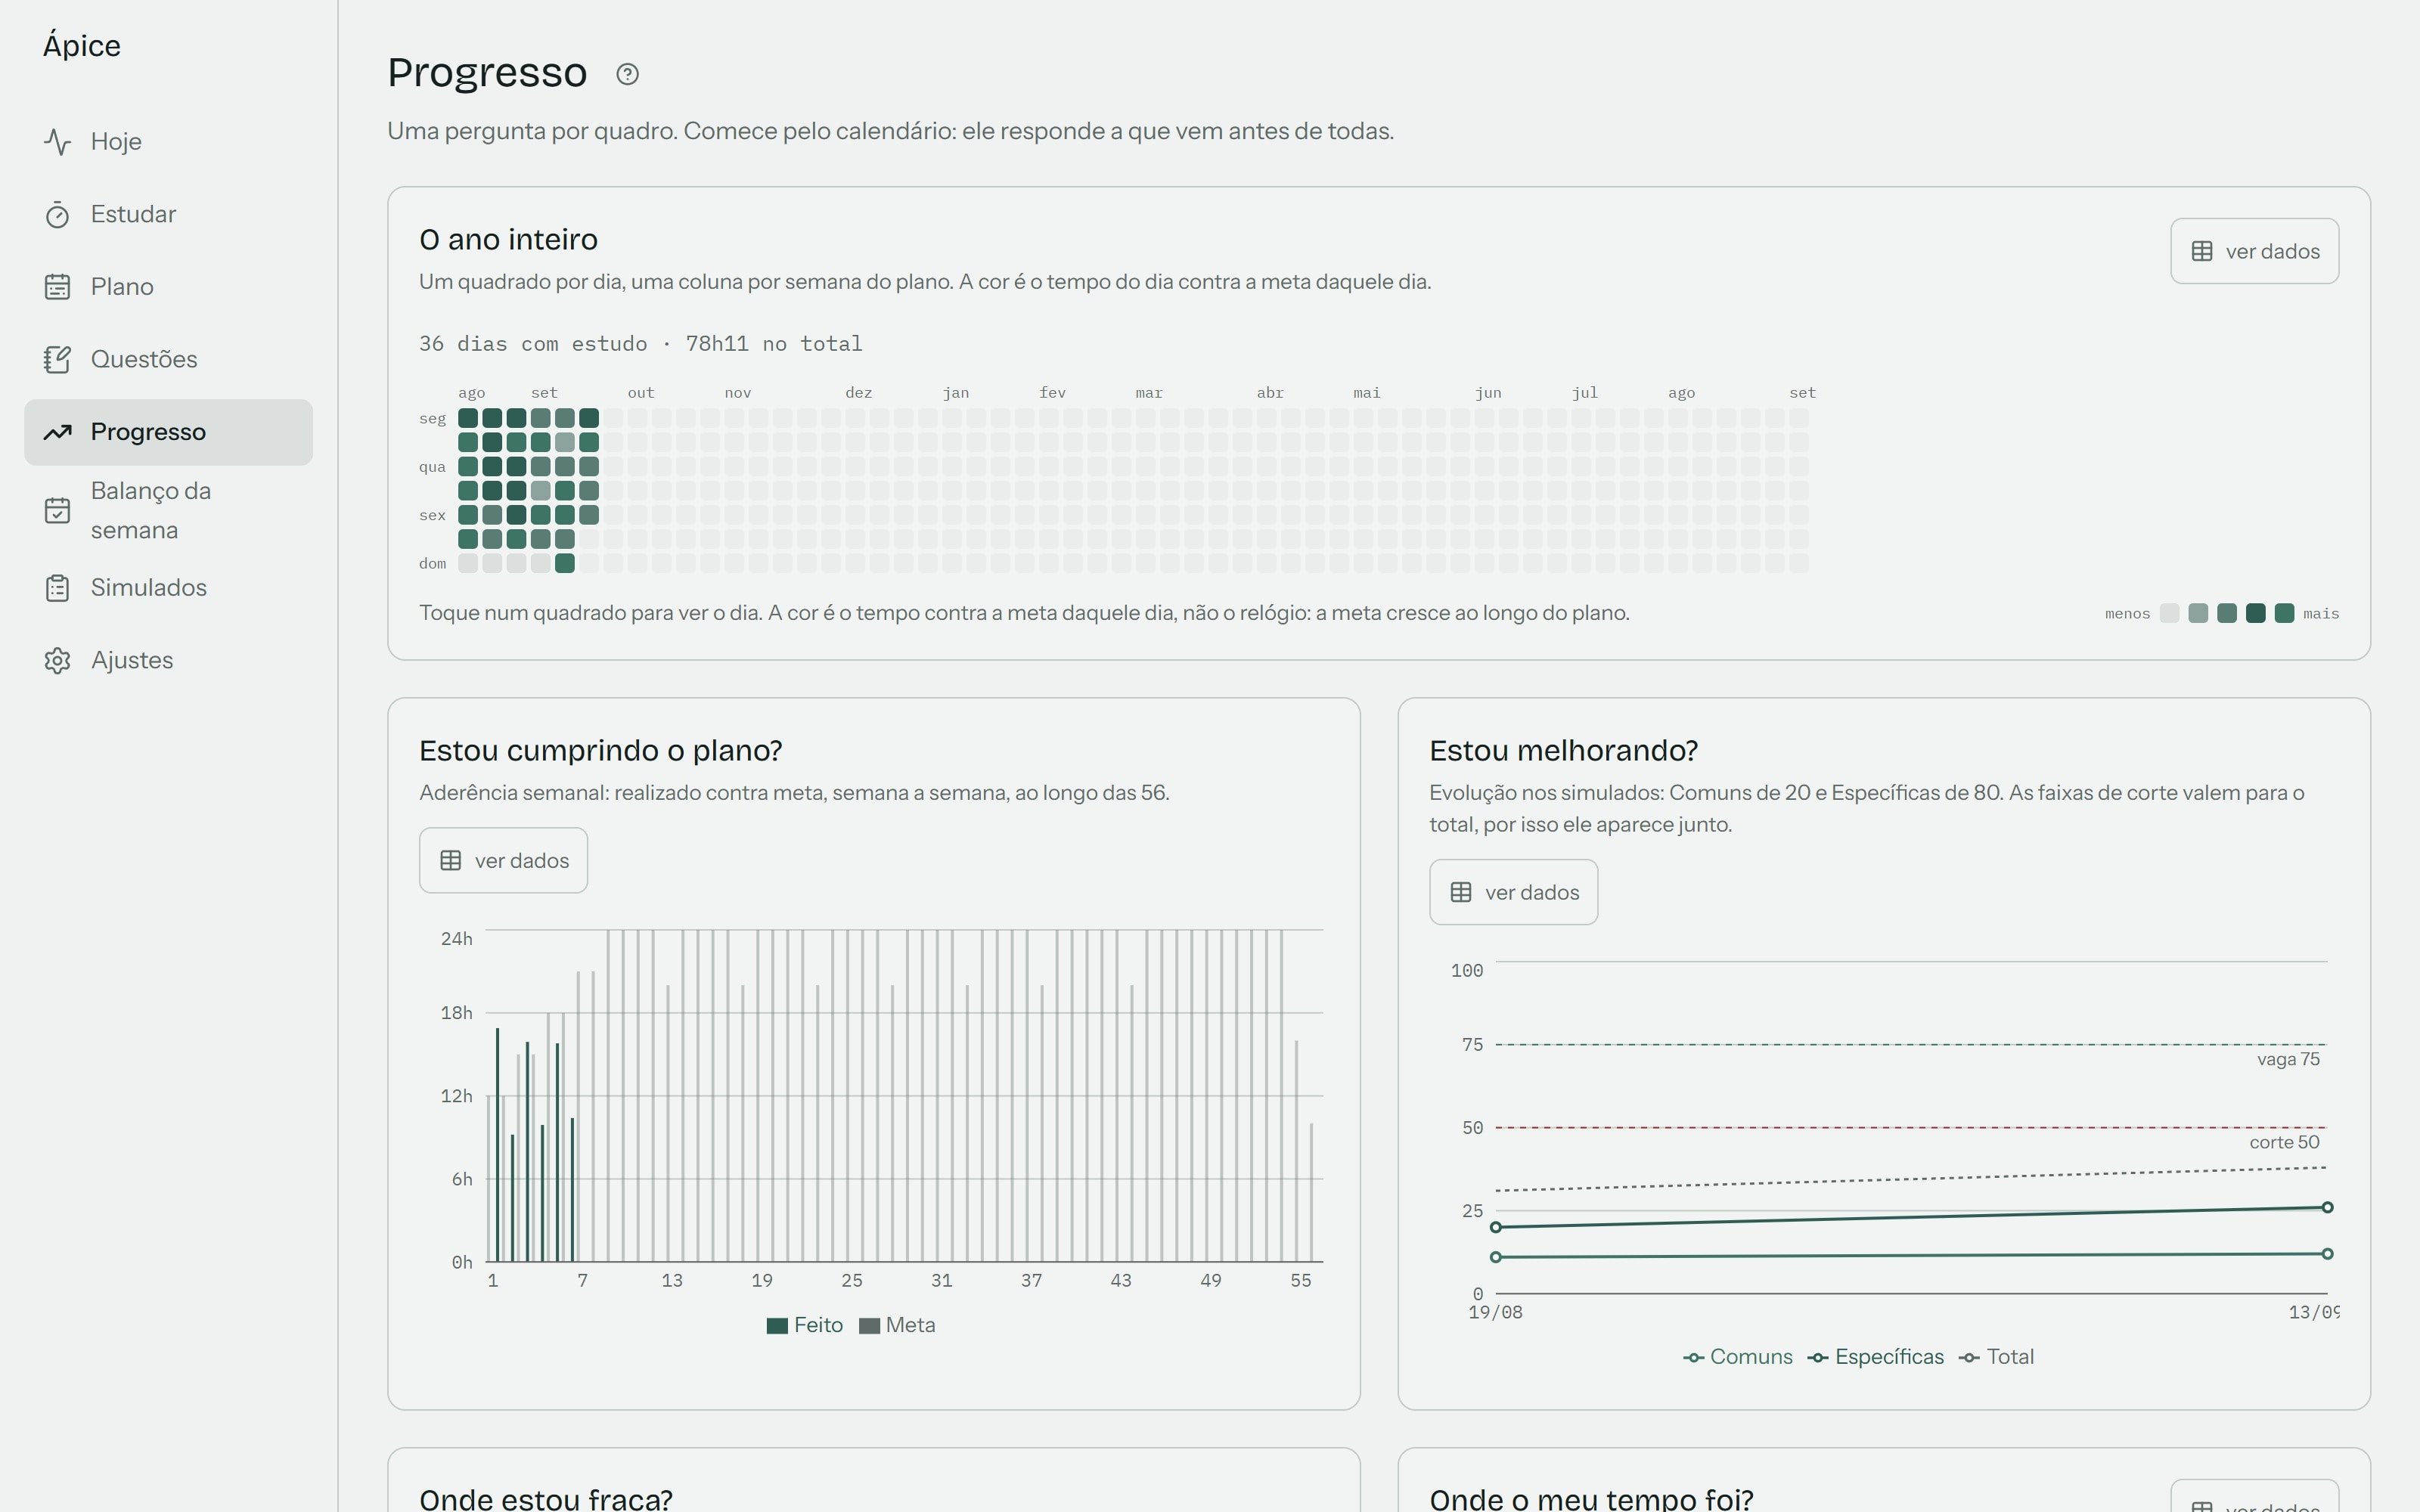Click ver dados under Estou melhorando
This screenshot has height=1512, width=2420.
1513,892
